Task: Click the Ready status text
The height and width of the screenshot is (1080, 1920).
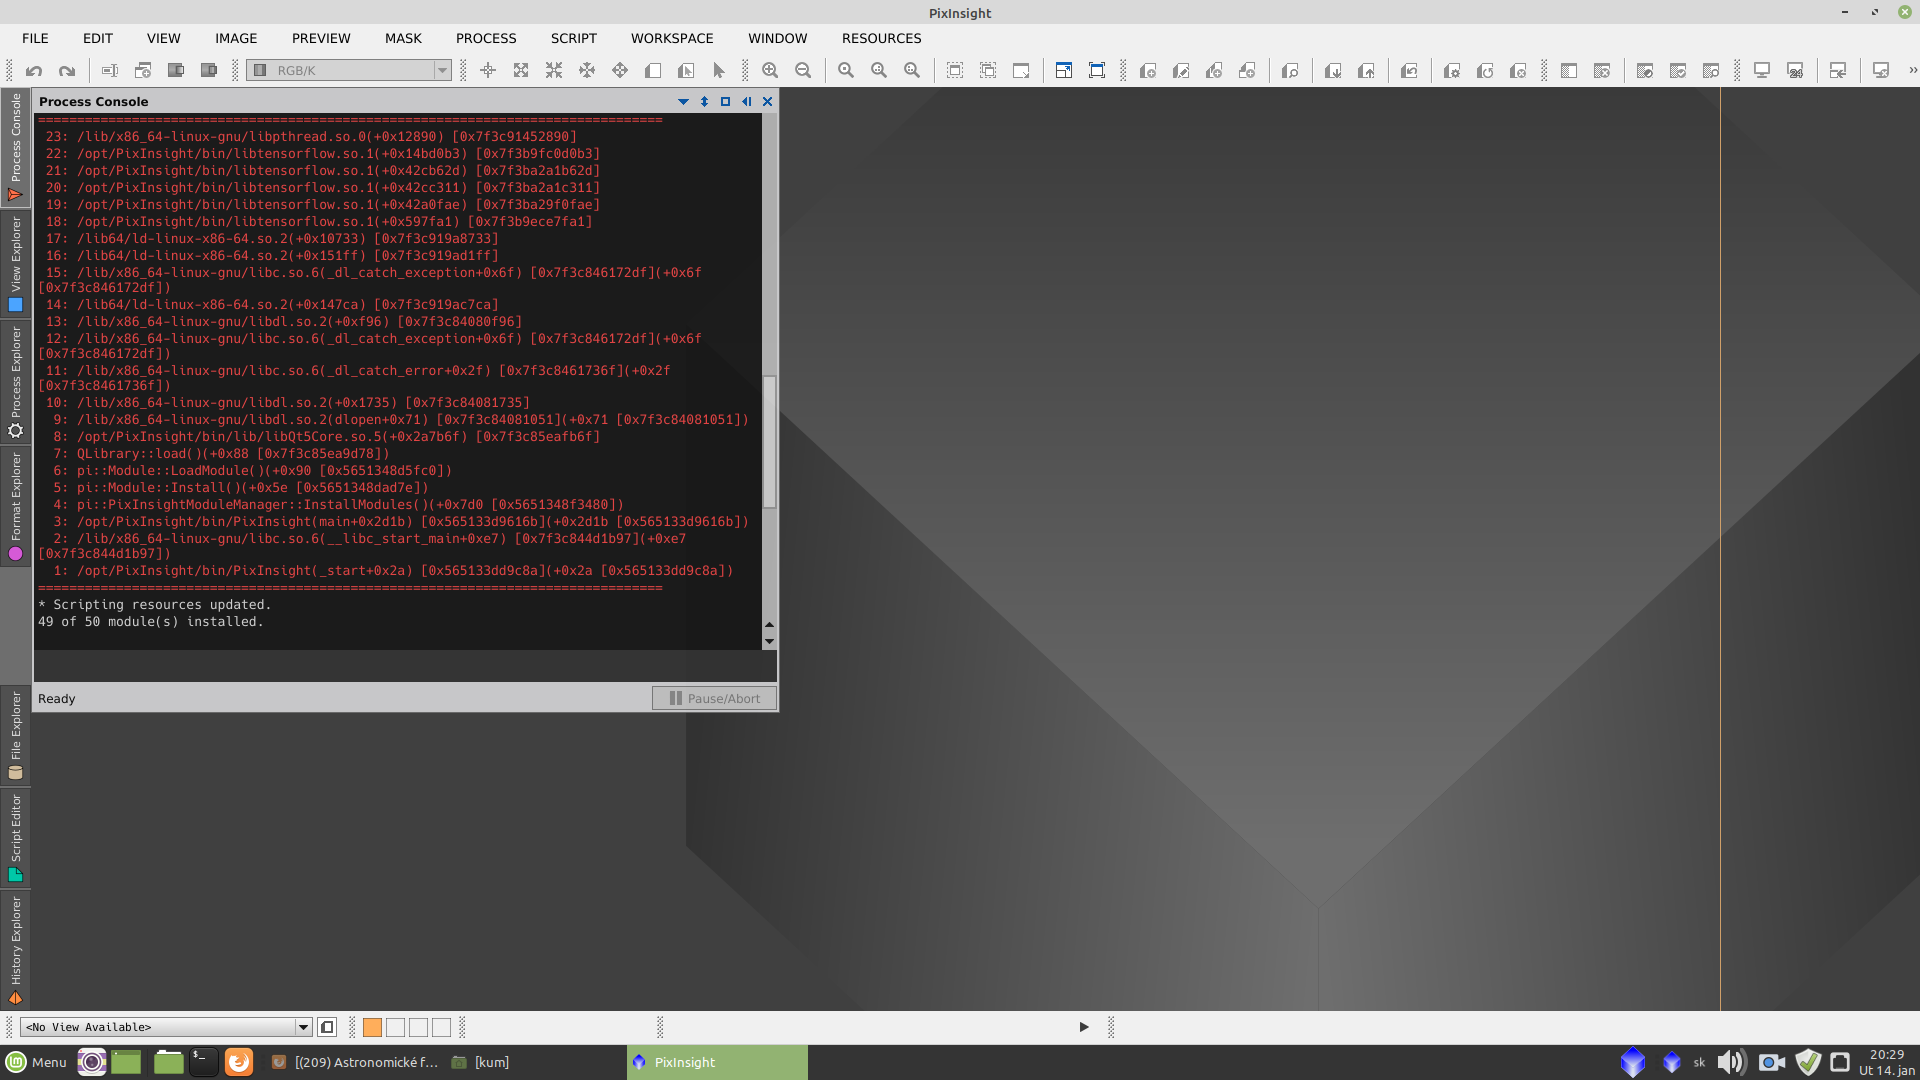Action: 57,699
